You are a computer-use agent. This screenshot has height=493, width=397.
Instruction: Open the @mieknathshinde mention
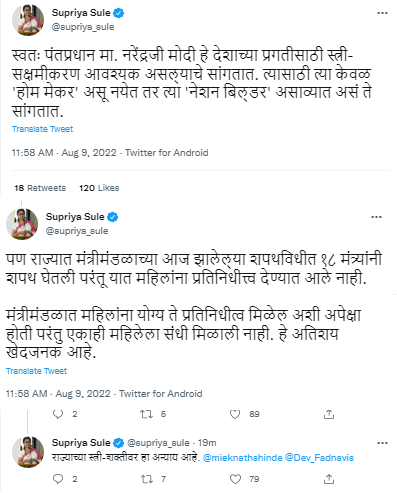coord(242,458)
